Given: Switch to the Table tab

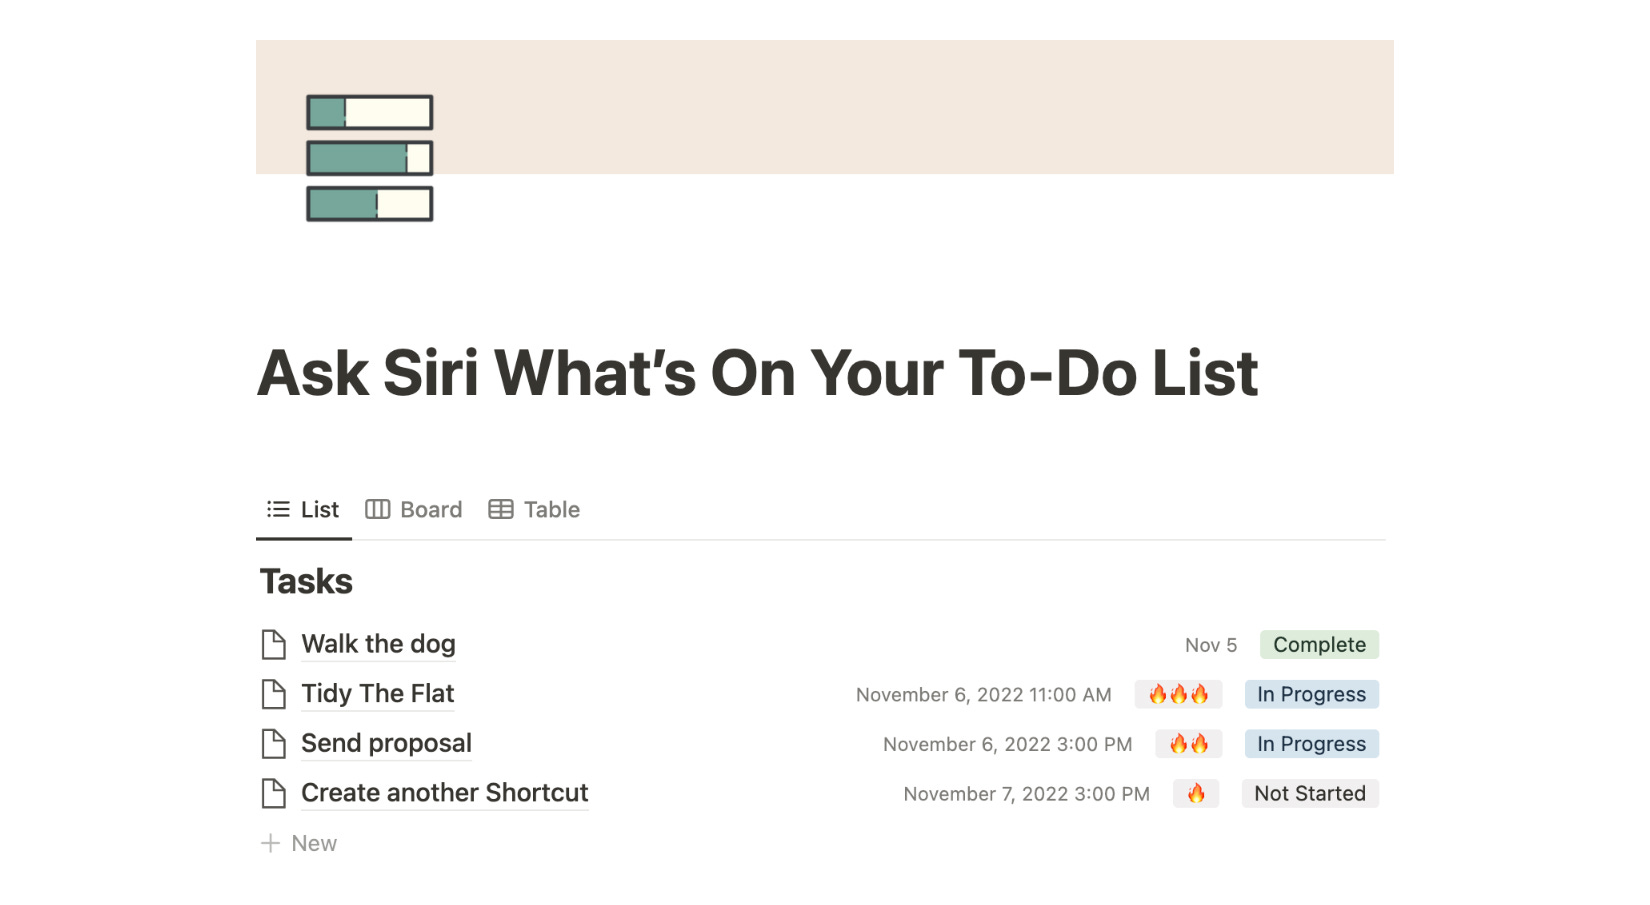Looking at the screenshot, I should point(551,509).
